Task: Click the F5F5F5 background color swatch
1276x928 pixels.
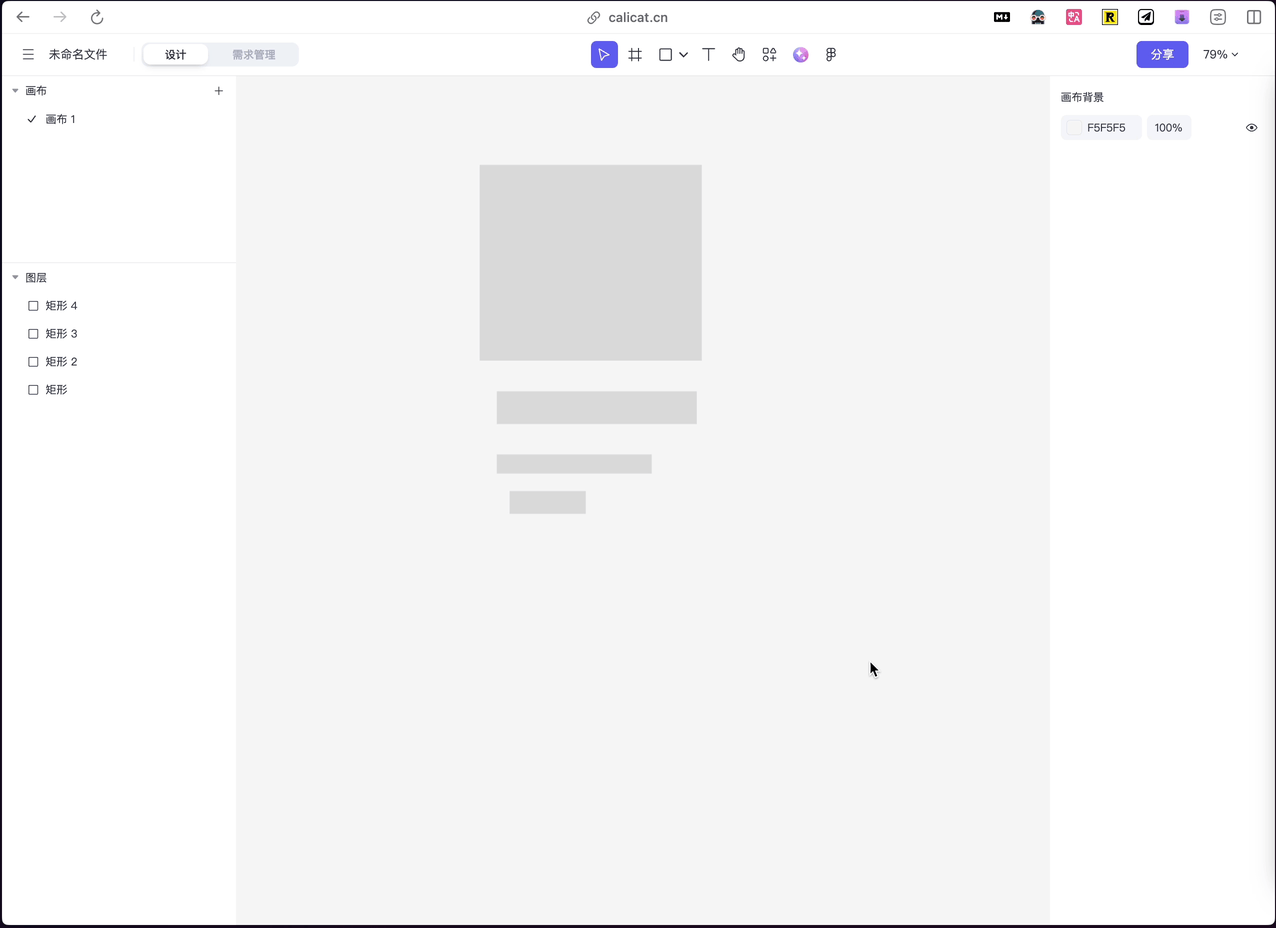Action: point(1073,127)
